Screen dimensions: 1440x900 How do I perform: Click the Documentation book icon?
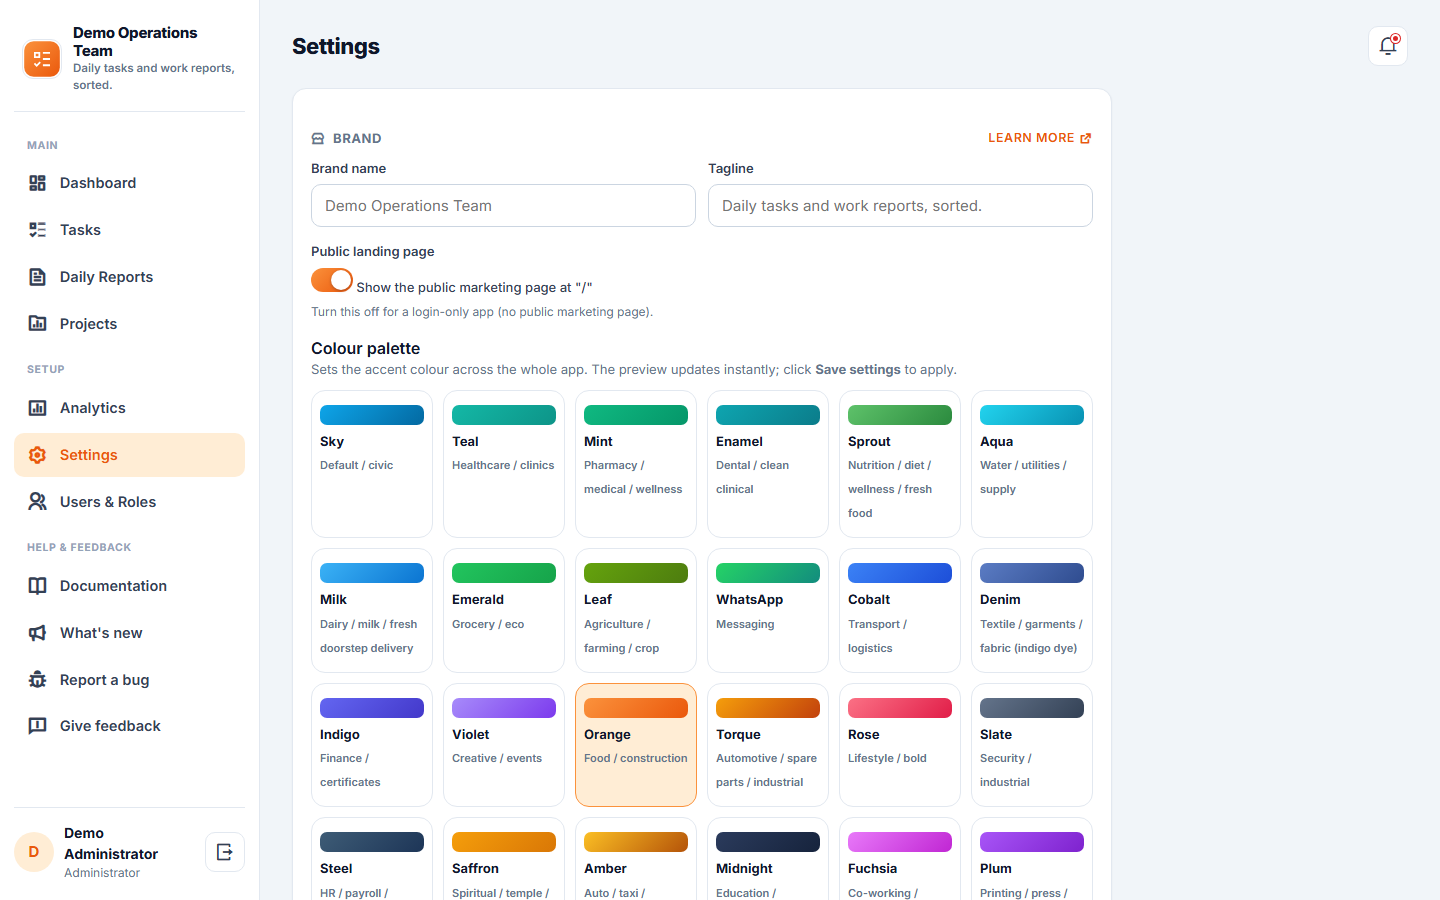pos(37,586)
